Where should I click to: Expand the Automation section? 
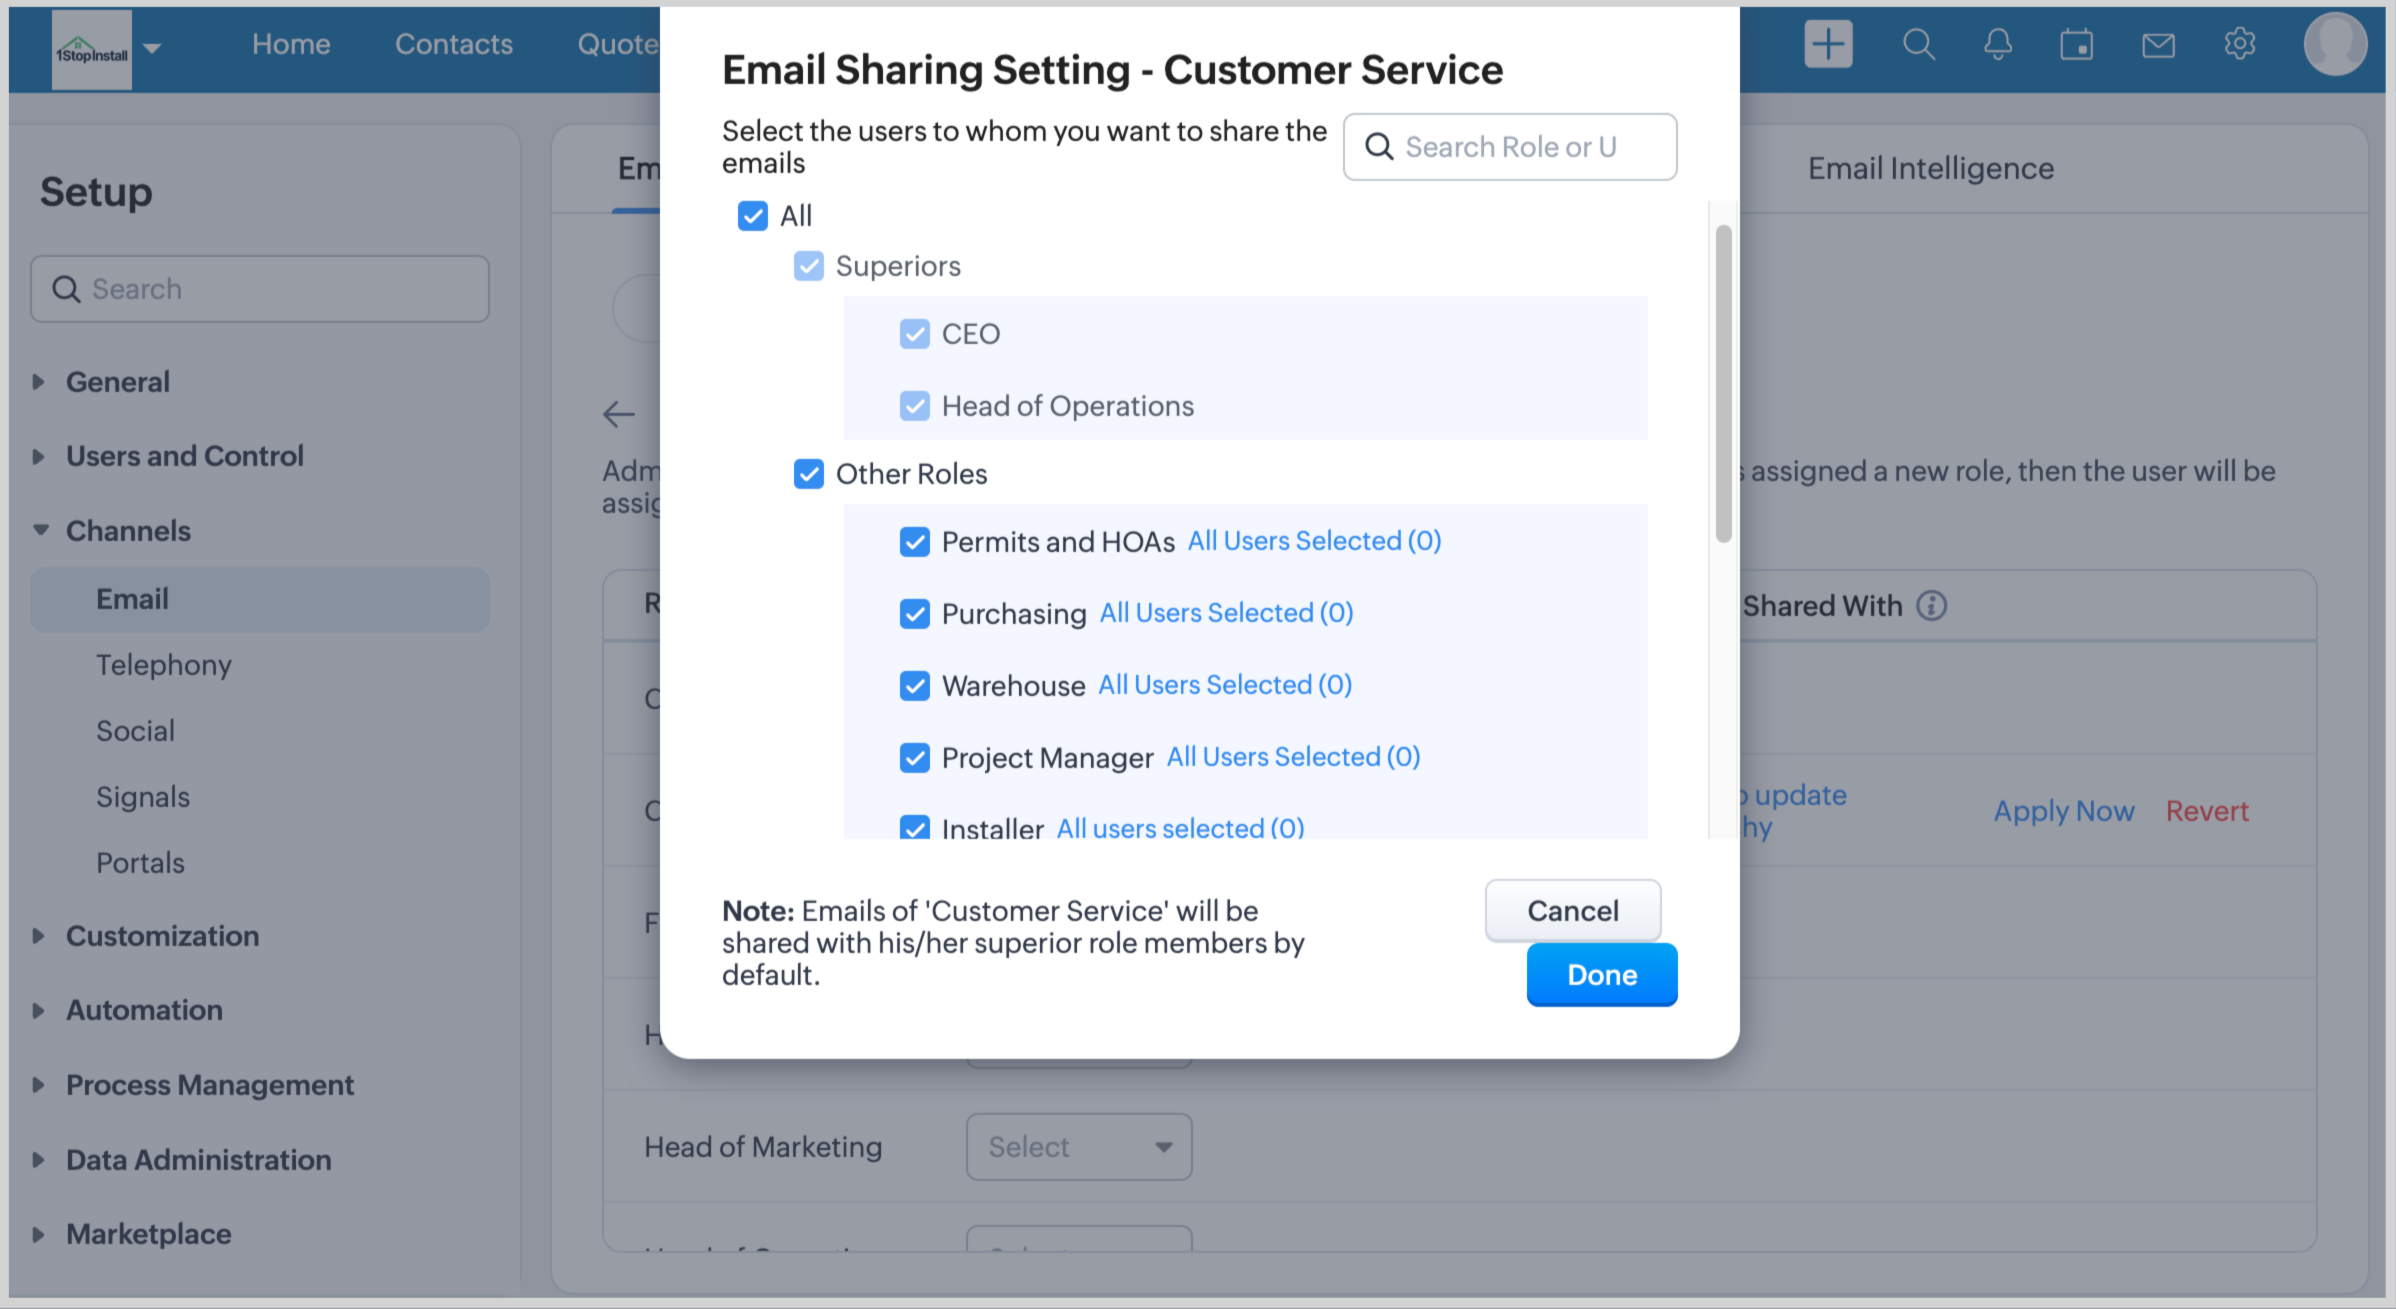(x=144, y=1010)
